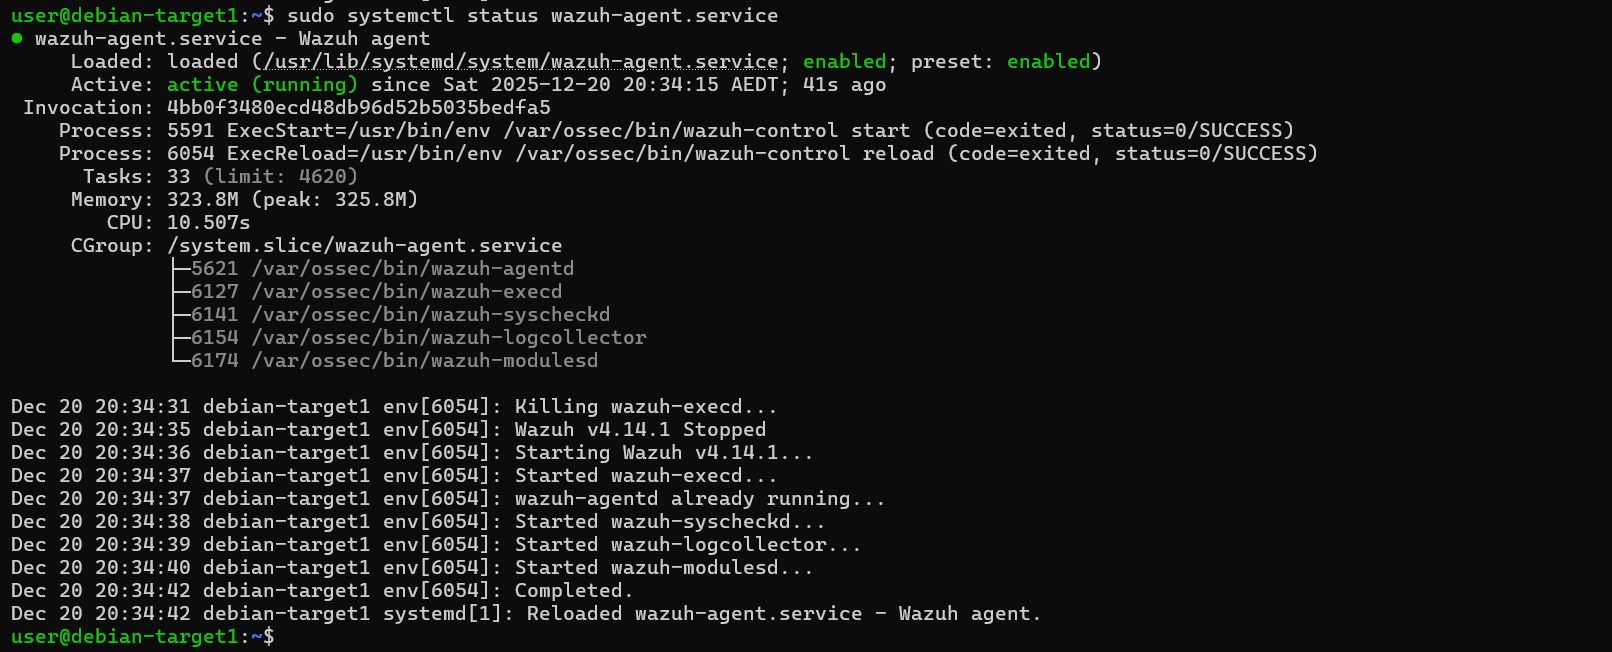Click the CPU time value 10.507s
The width and height of the screenshot is (1612, 652).
coord(208,223)
